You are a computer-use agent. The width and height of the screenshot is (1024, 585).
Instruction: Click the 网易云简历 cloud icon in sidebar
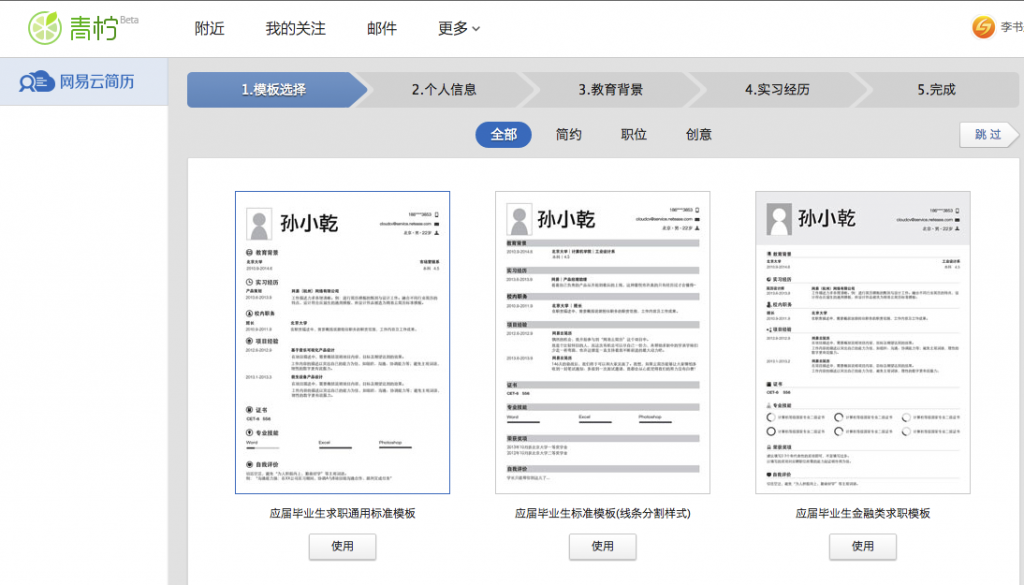(38, 82)
